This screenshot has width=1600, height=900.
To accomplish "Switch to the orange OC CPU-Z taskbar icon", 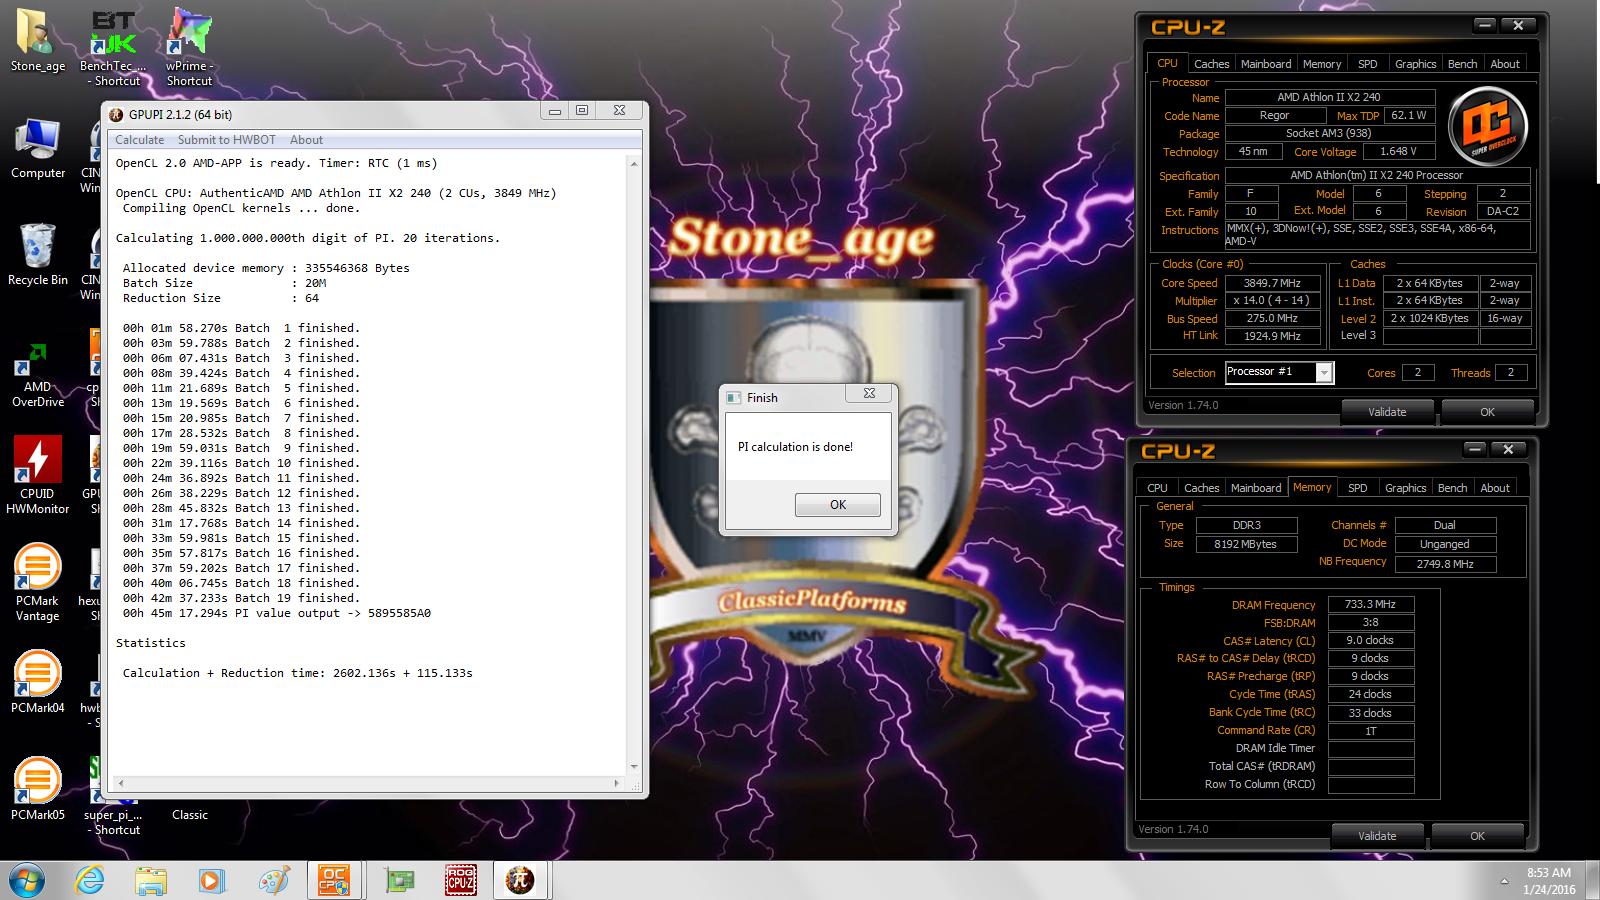I will 333,880.
